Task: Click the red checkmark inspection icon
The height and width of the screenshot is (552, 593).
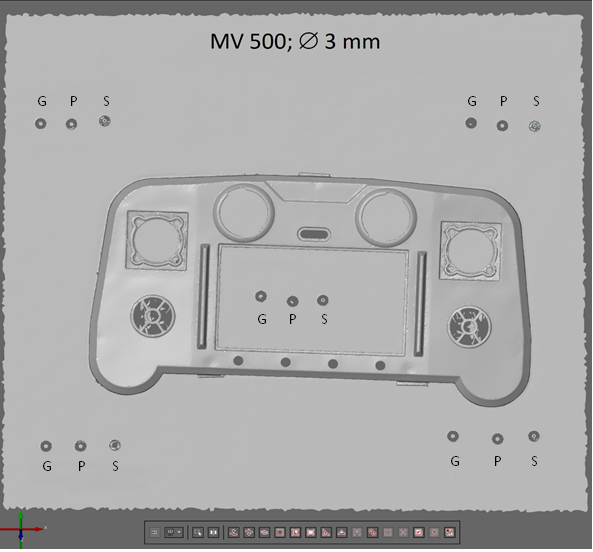Action: point(419,532)
